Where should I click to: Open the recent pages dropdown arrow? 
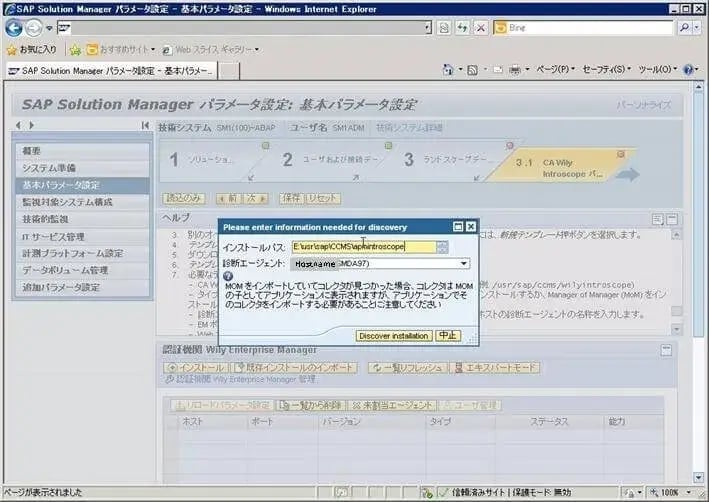tap(49, 28)
